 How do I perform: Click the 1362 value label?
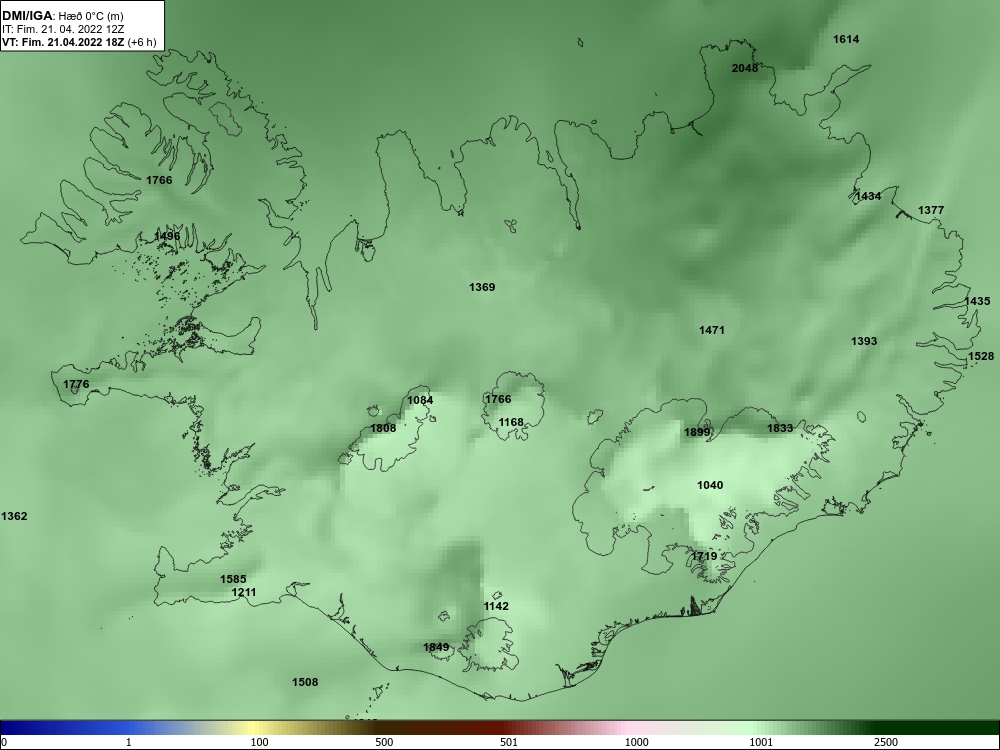tap(14, 517)
